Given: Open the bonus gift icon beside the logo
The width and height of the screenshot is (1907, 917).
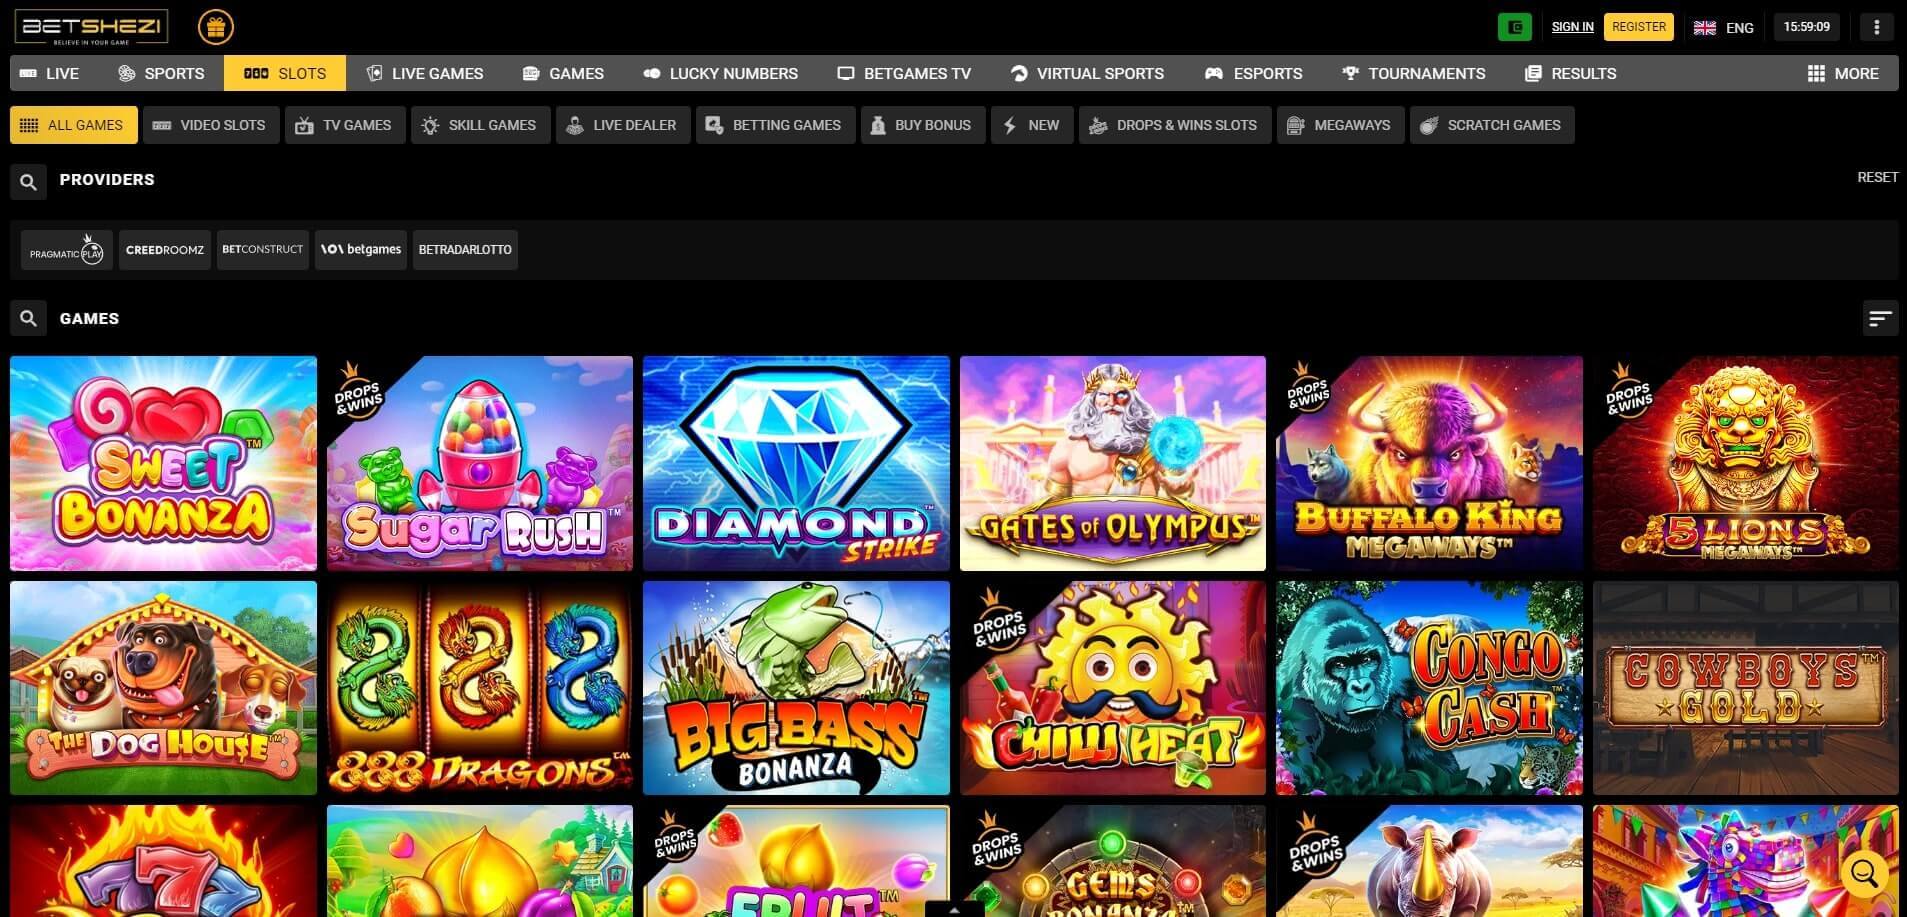Looking at the screenshot, I should pos(217,26).
